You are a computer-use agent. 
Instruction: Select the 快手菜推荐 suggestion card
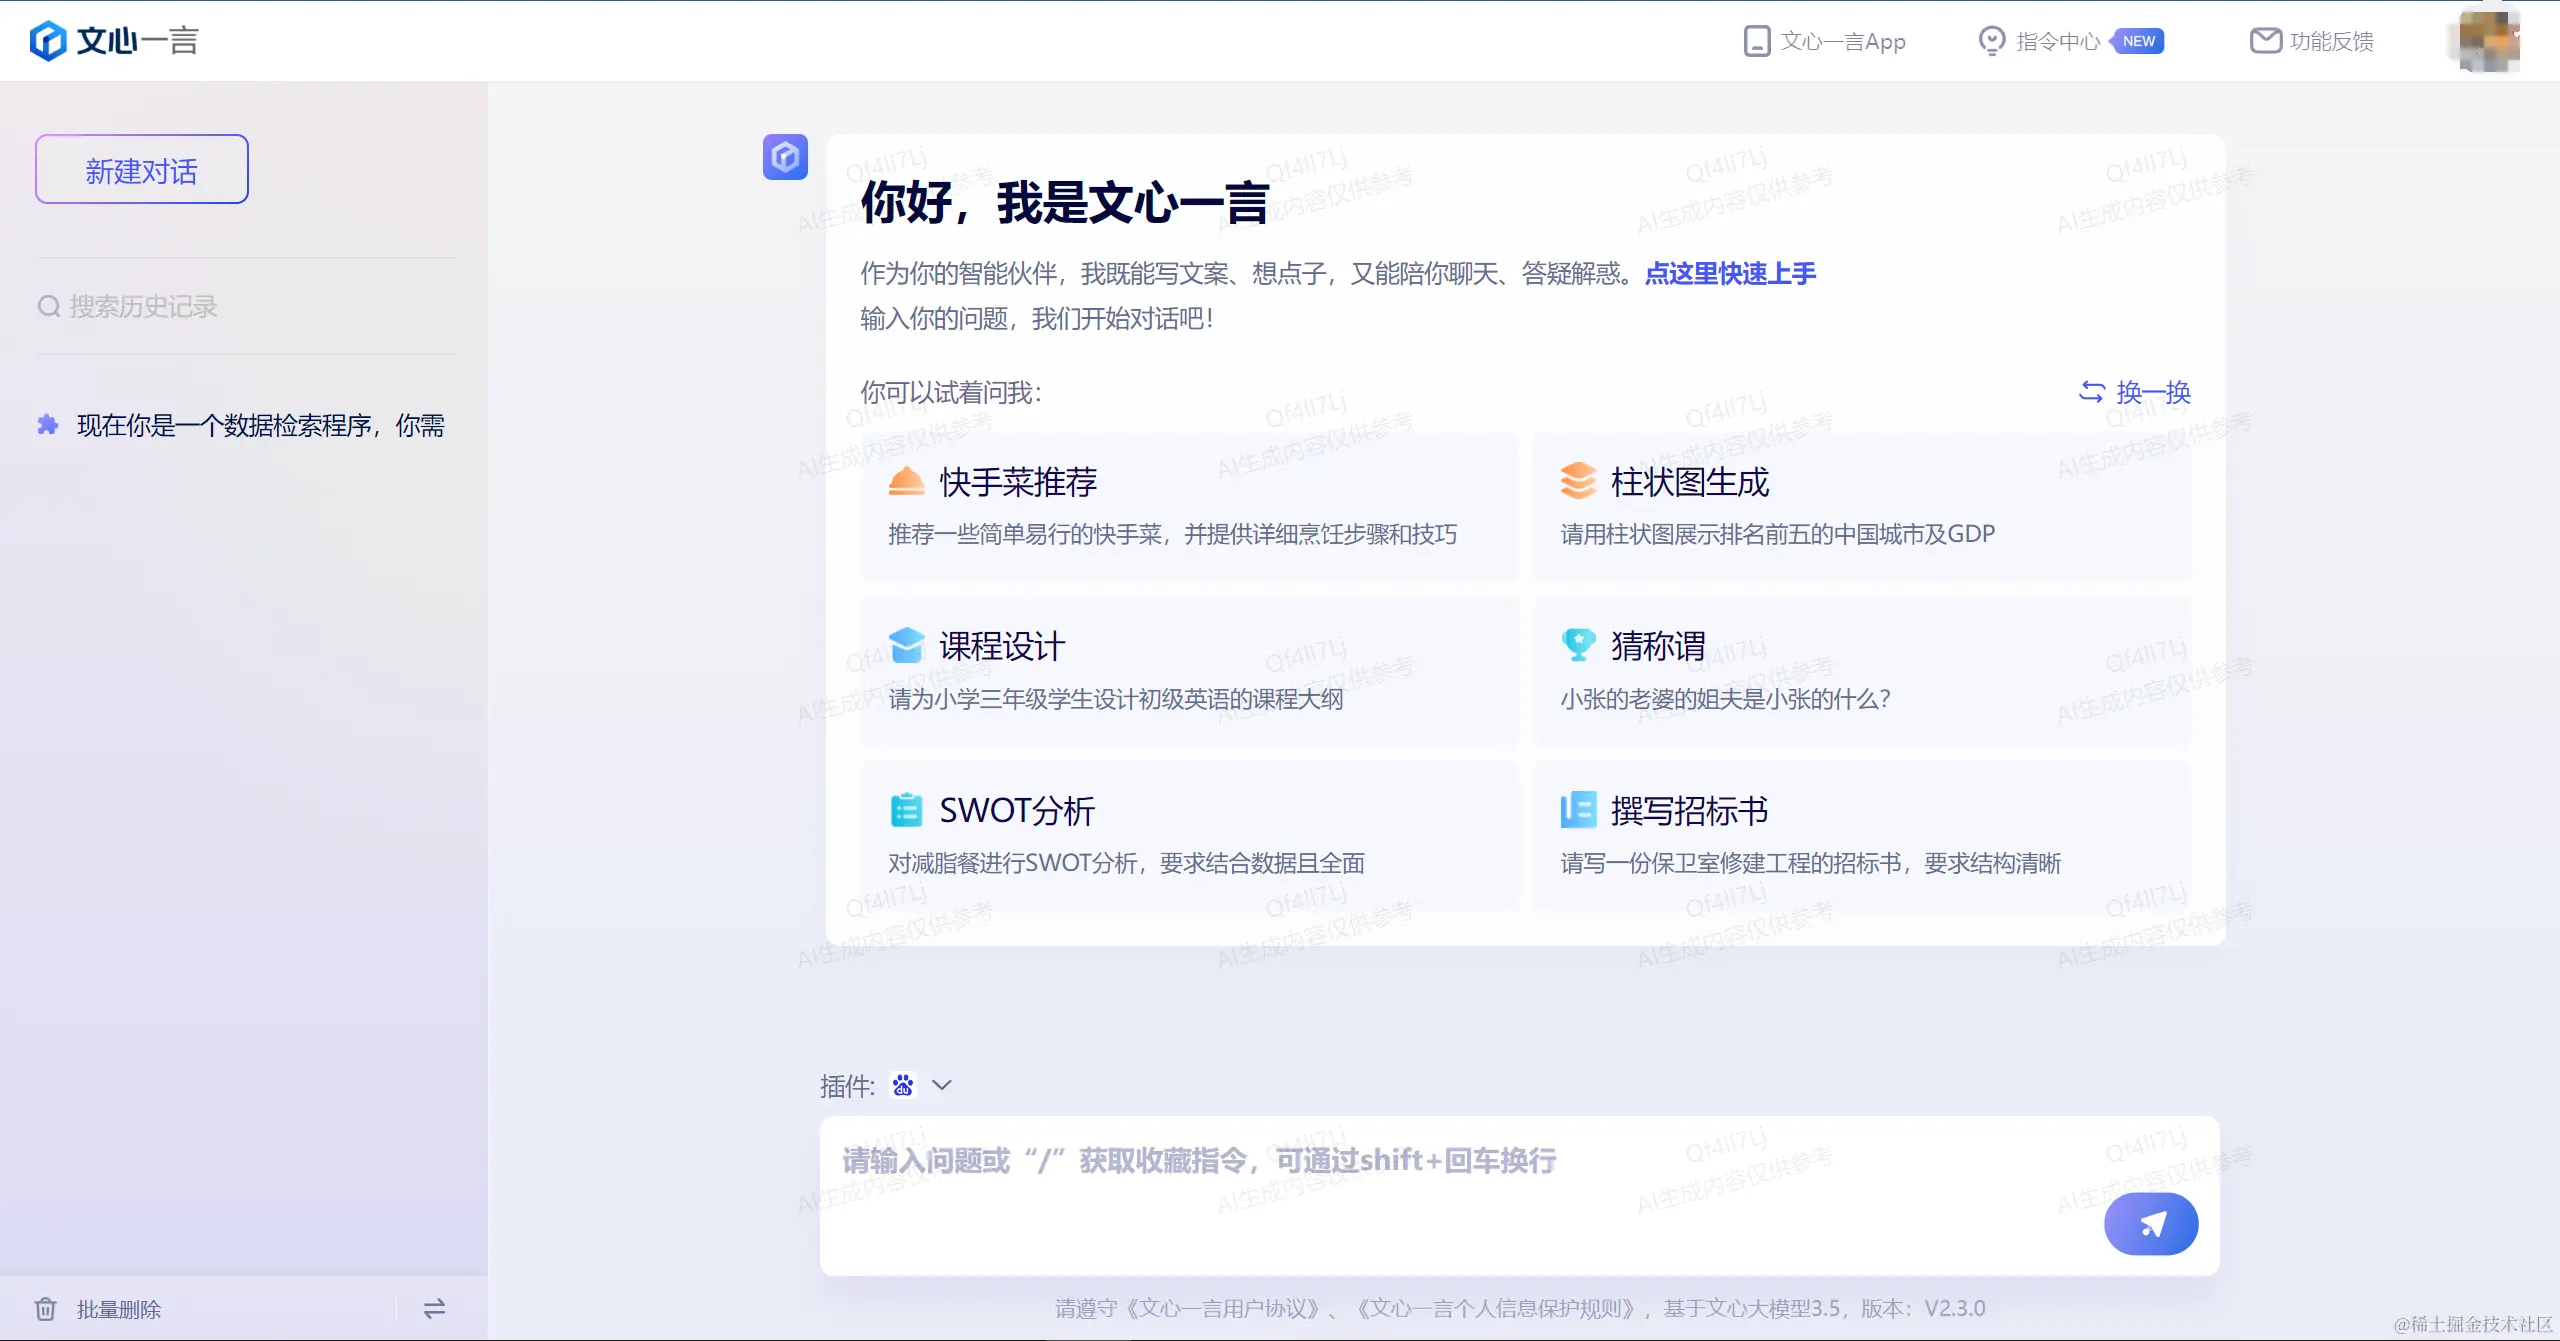coord(1189,506)
